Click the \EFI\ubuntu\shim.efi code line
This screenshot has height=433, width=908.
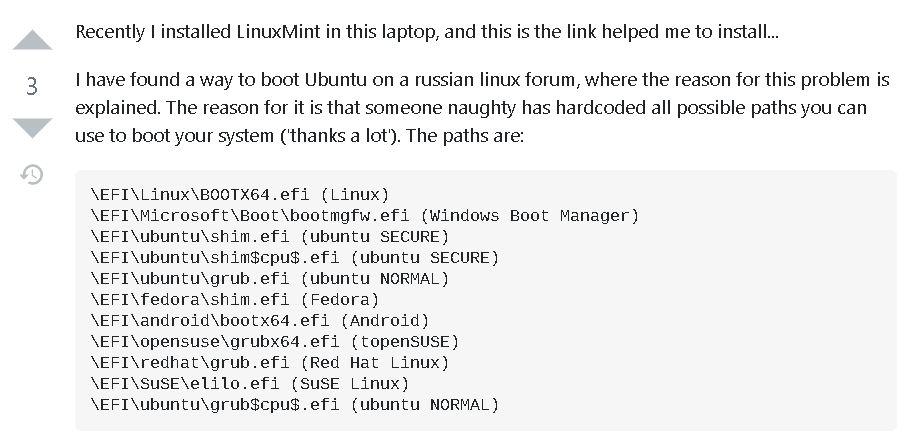pos(269,237)
